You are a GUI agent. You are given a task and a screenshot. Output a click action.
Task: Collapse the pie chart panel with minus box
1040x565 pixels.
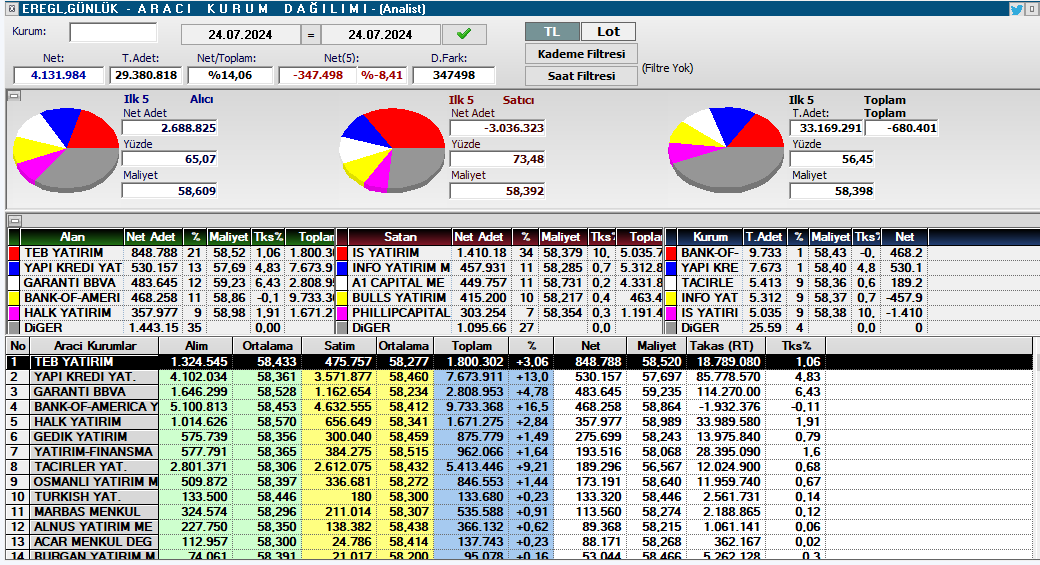15,96
